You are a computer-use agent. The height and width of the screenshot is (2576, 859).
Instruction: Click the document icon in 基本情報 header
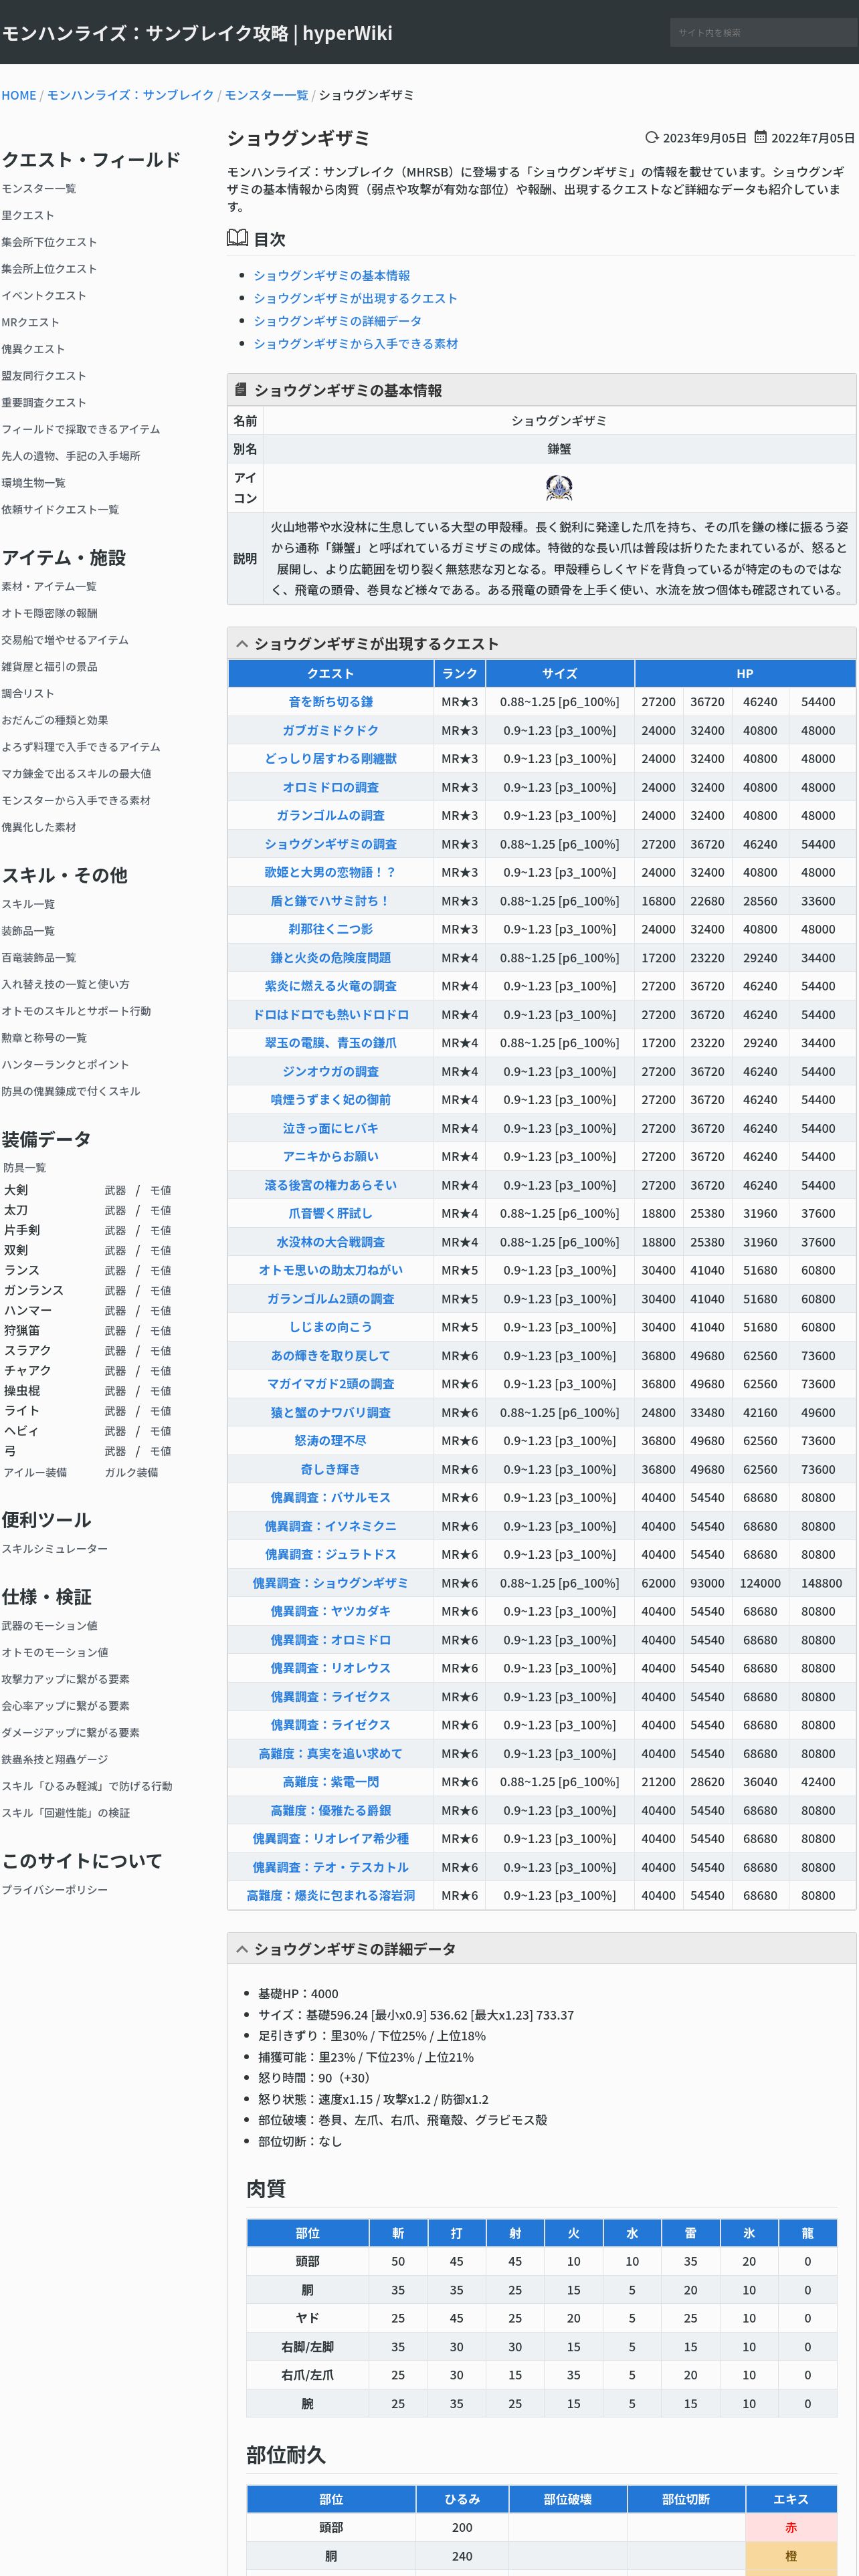(240, 390)
